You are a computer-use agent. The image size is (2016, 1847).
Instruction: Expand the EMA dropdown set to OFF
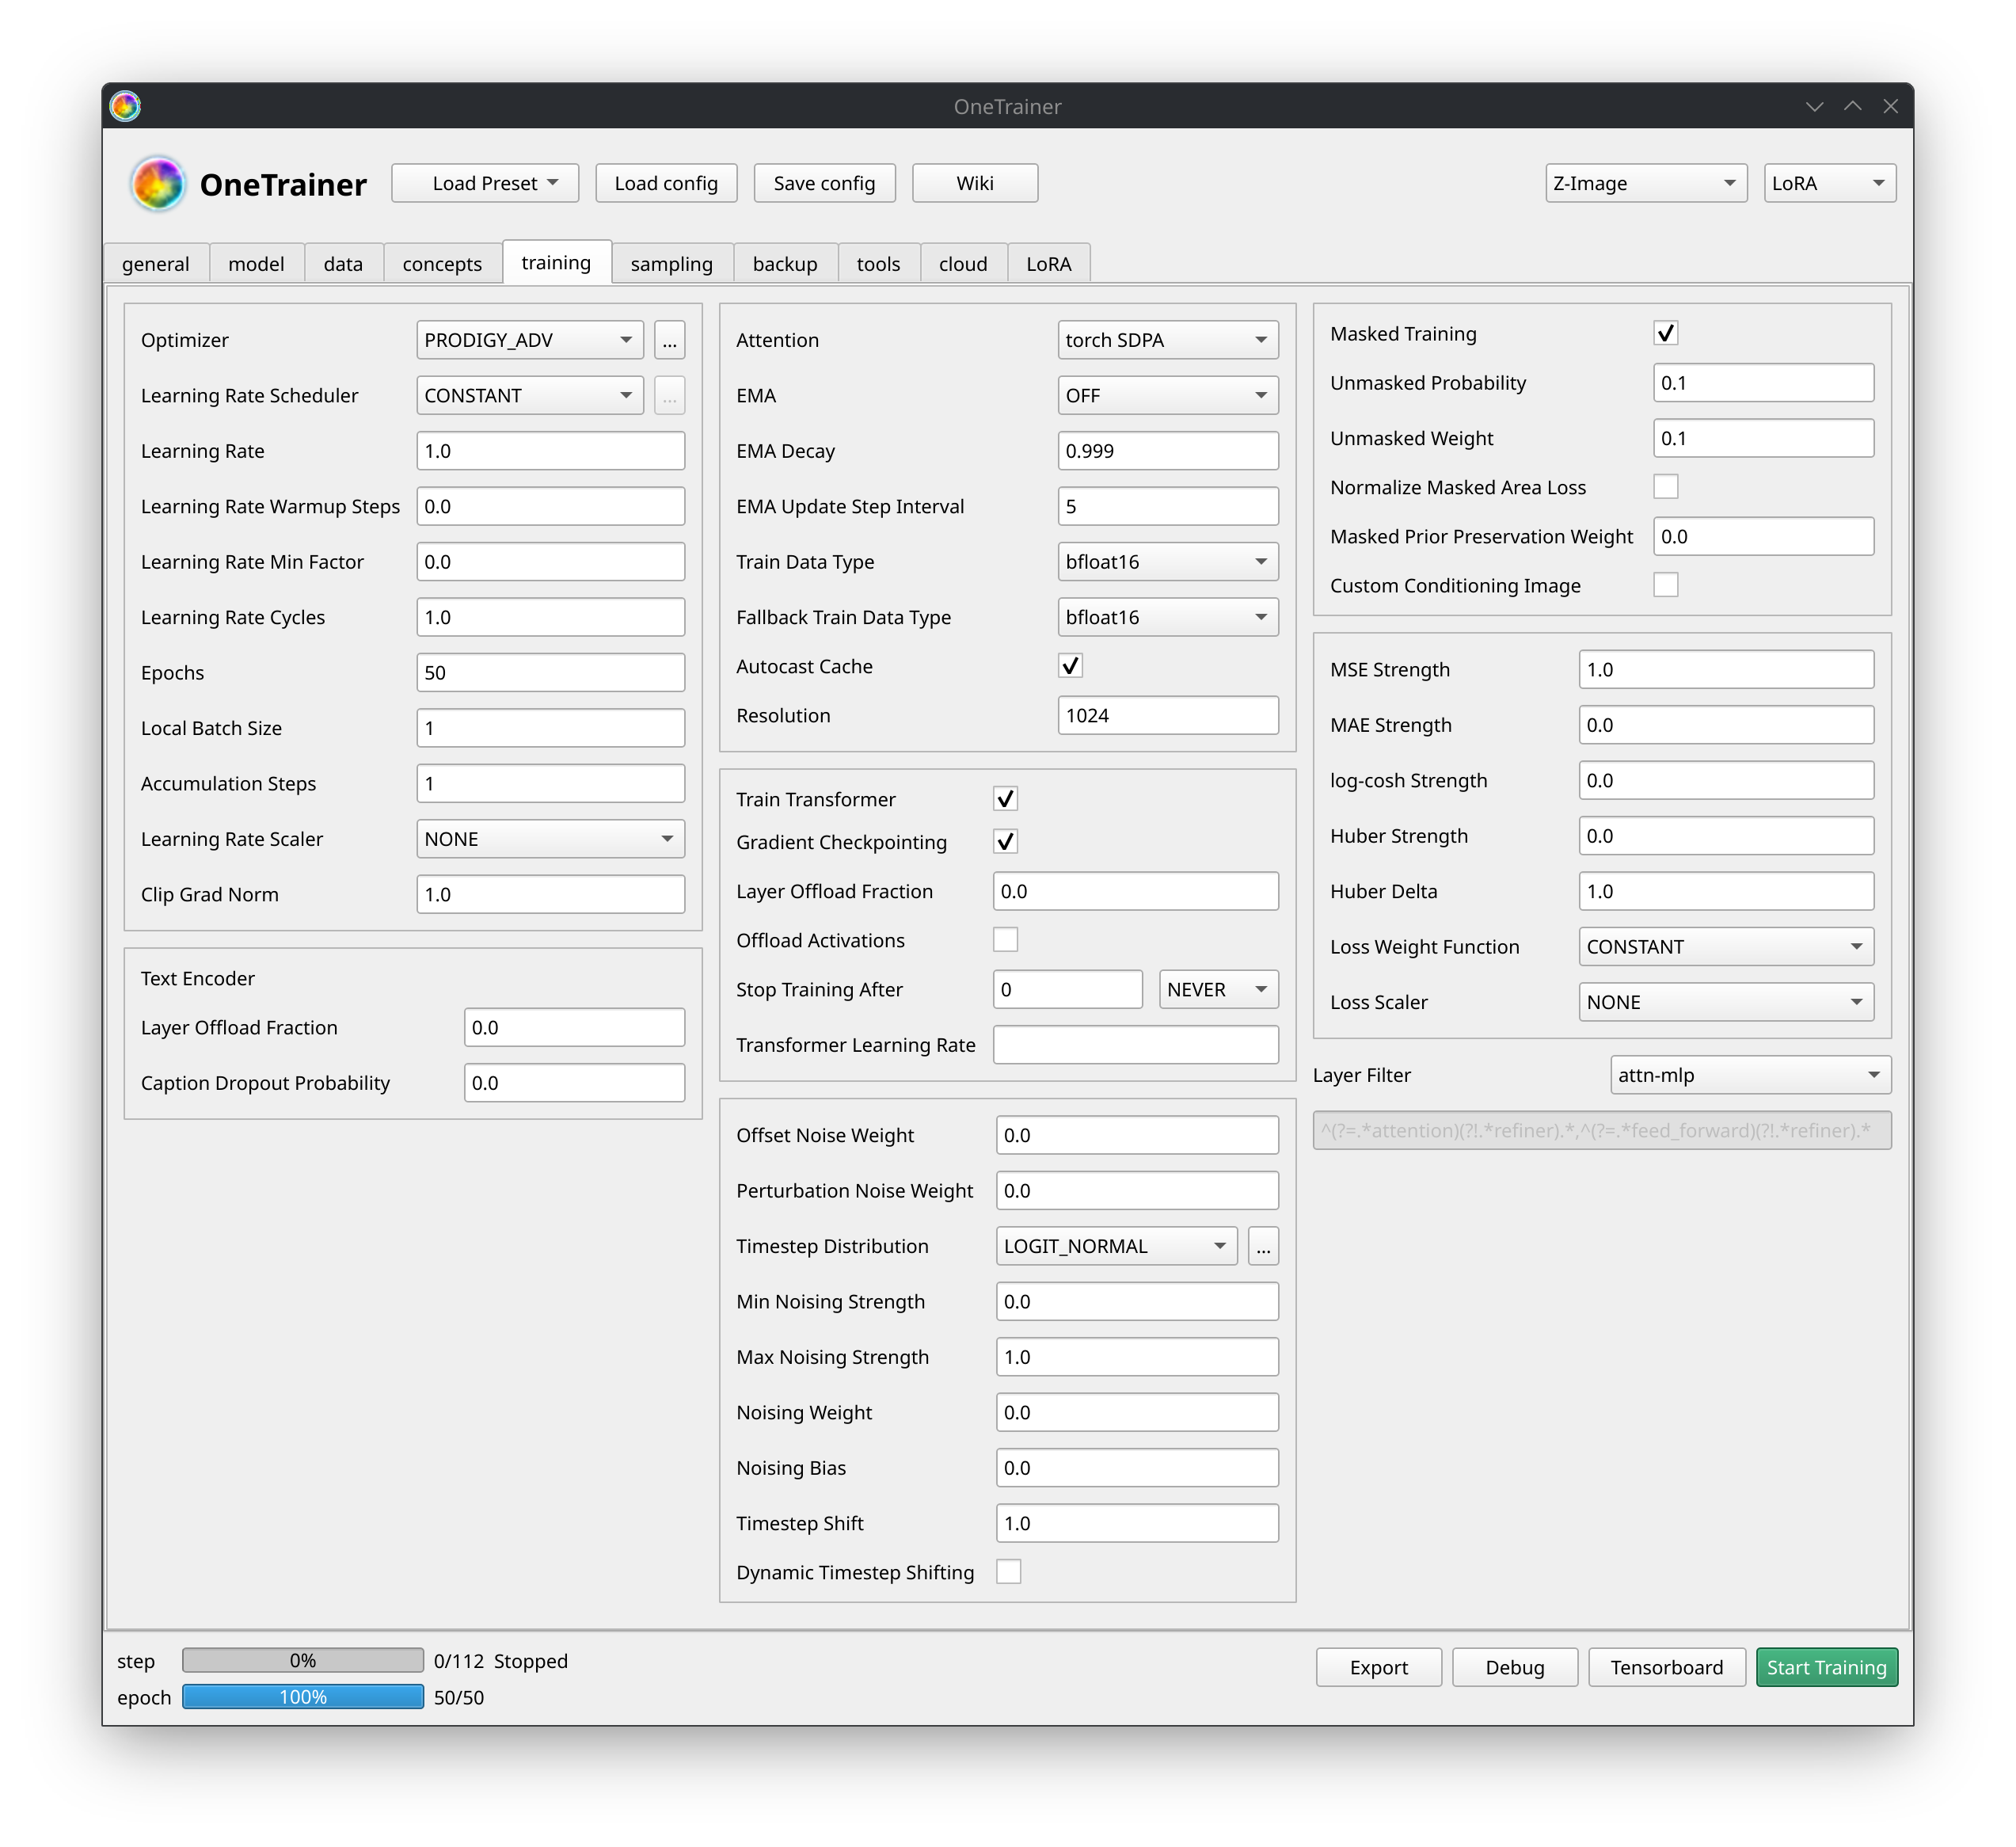click(1168, 396)
